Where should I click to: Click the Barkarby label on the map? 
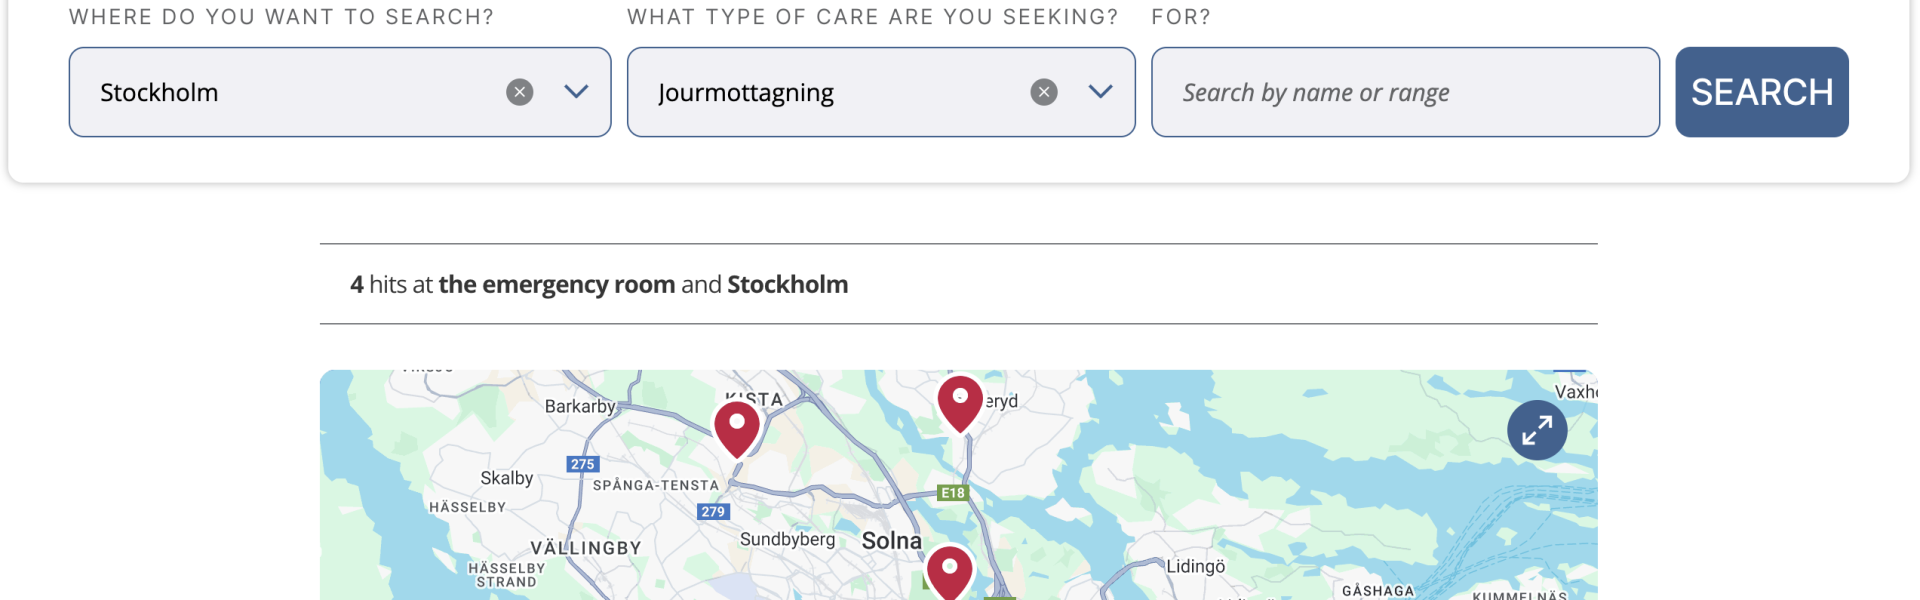tap(580, 406)
